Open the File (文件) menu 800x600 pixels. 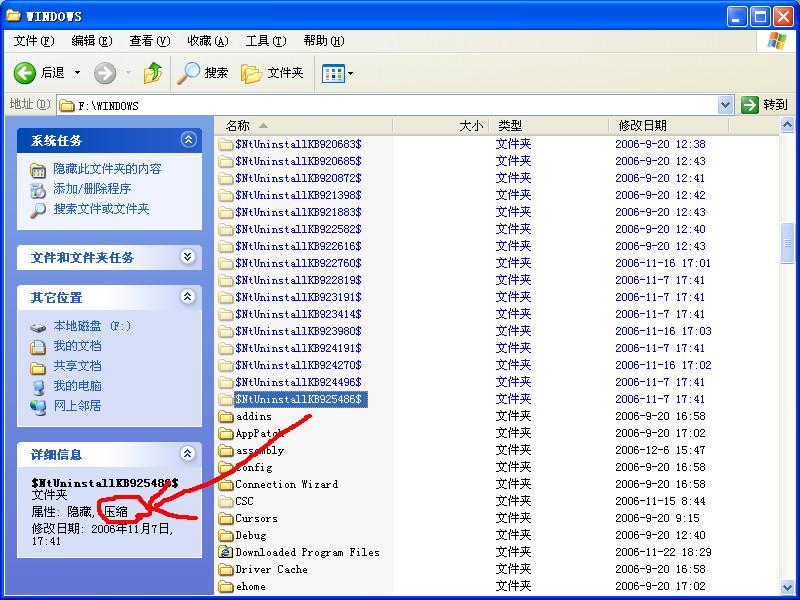coord(34,40)
